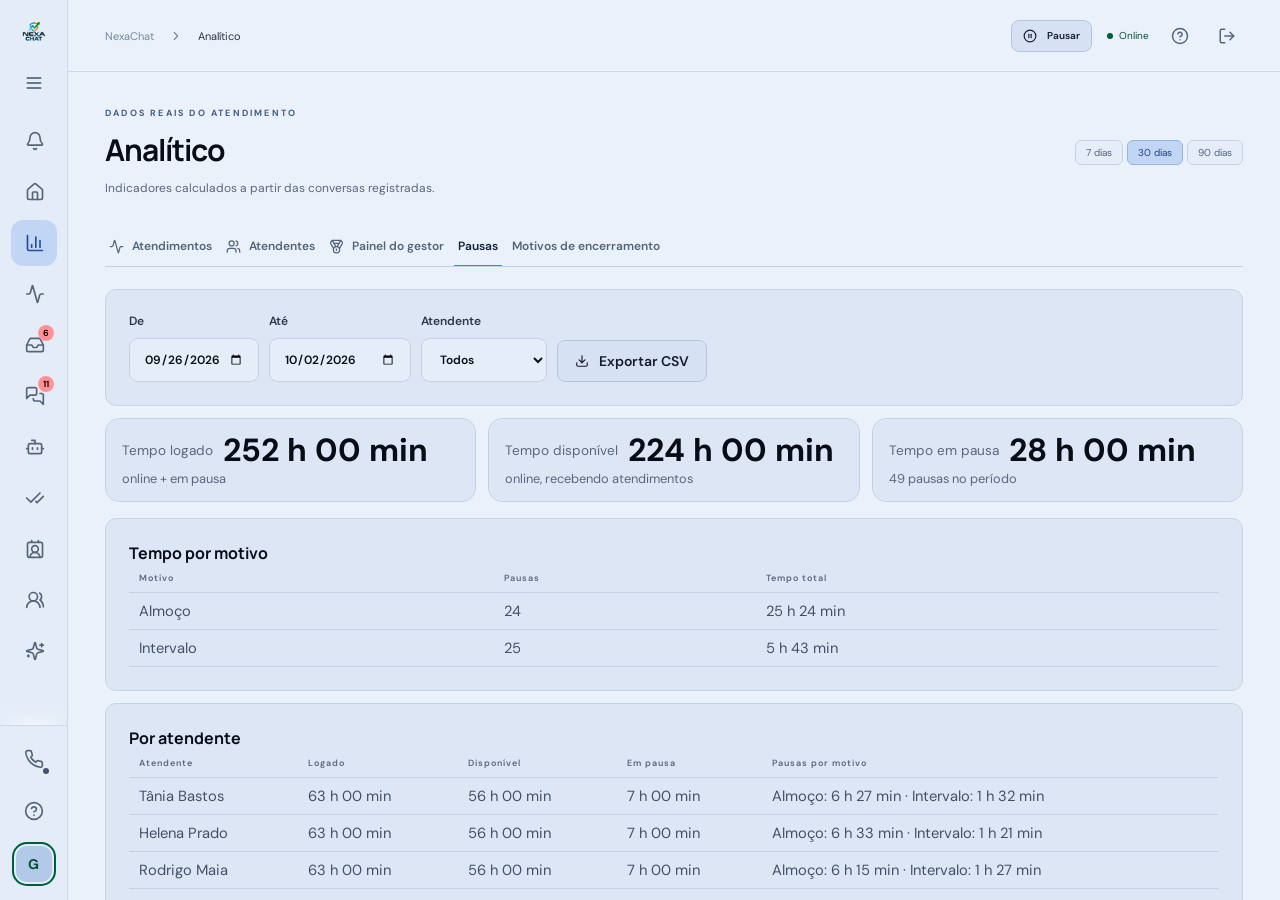Open the NexaChat logo home
Viewport: 1280px width, 900px height.
34,32
